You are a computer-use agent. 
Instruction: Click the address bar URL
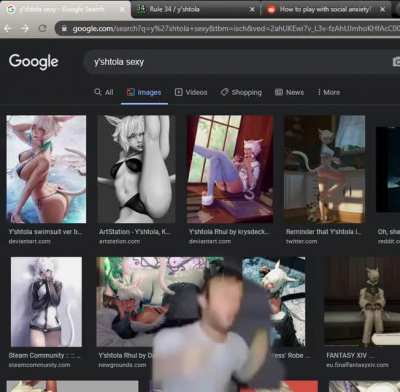coord(236,29)
